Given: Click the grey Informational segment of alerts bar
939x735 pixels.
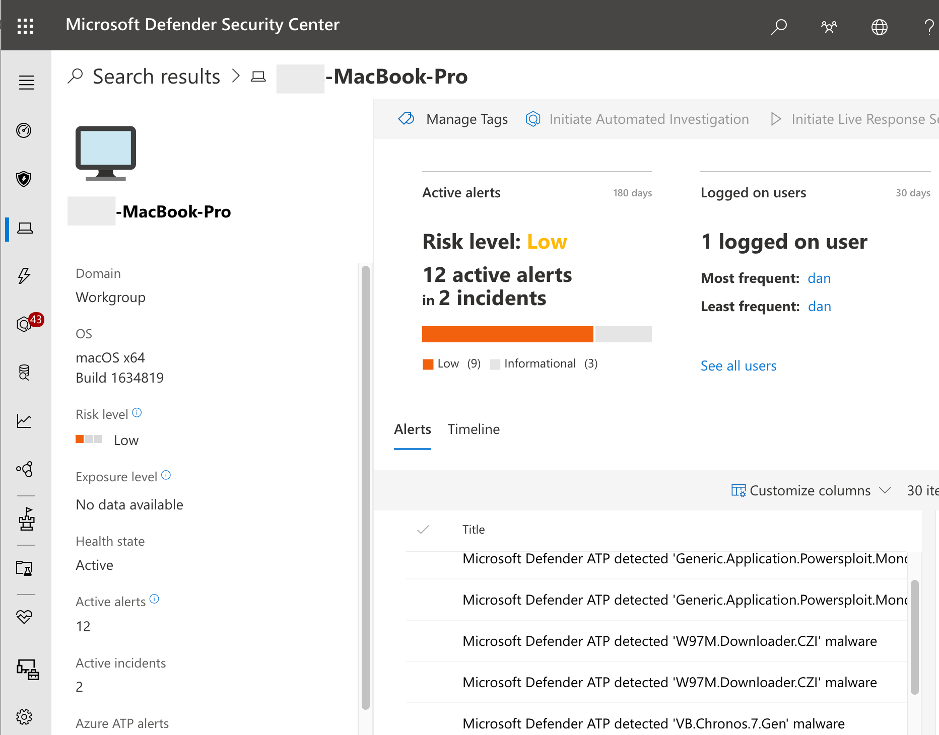Looking at the screenshot, I should 623,334.
